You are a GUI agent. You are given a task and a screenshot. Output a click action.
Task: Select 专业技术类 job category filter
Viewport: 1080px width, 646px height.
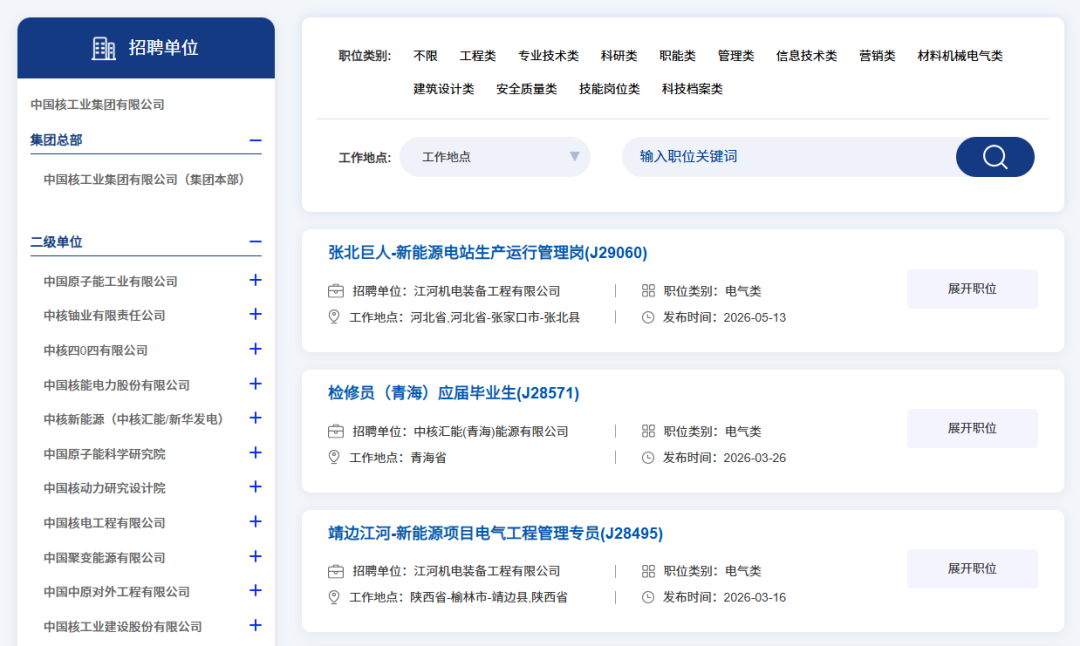point(548,56)
